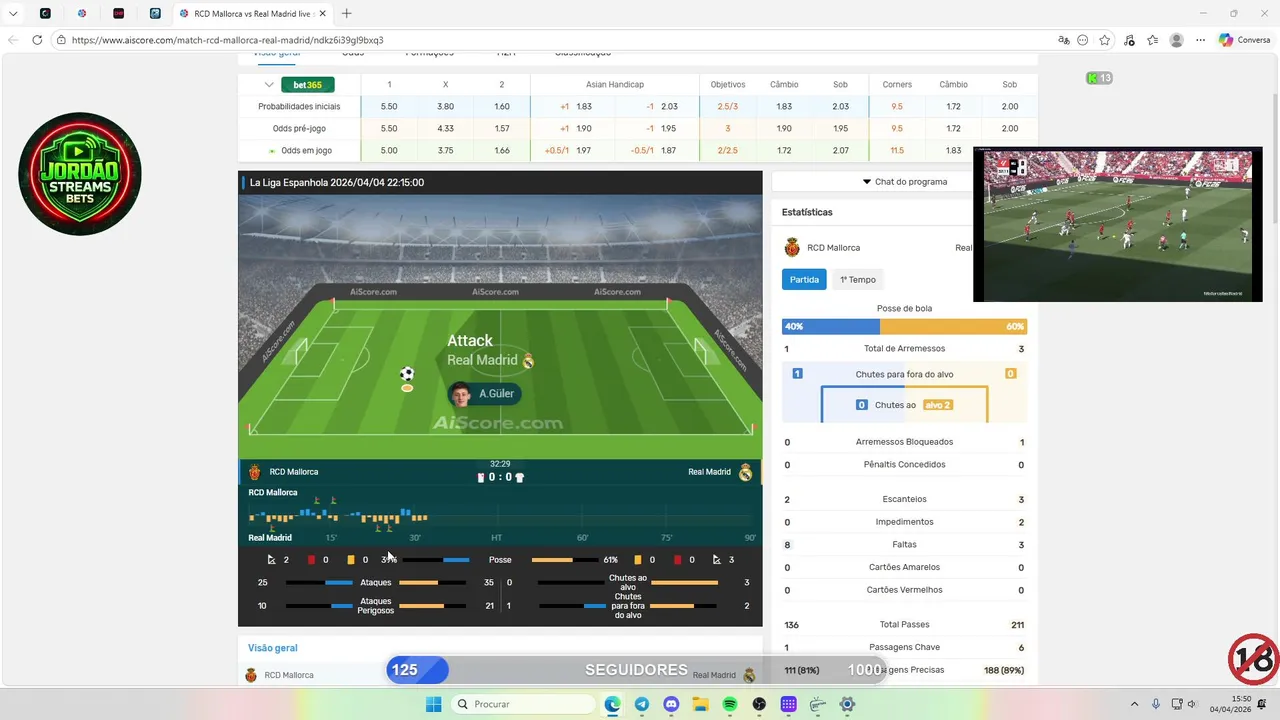Open the tab list dropdown arrow
The image size is (1280, 720).
13,13
